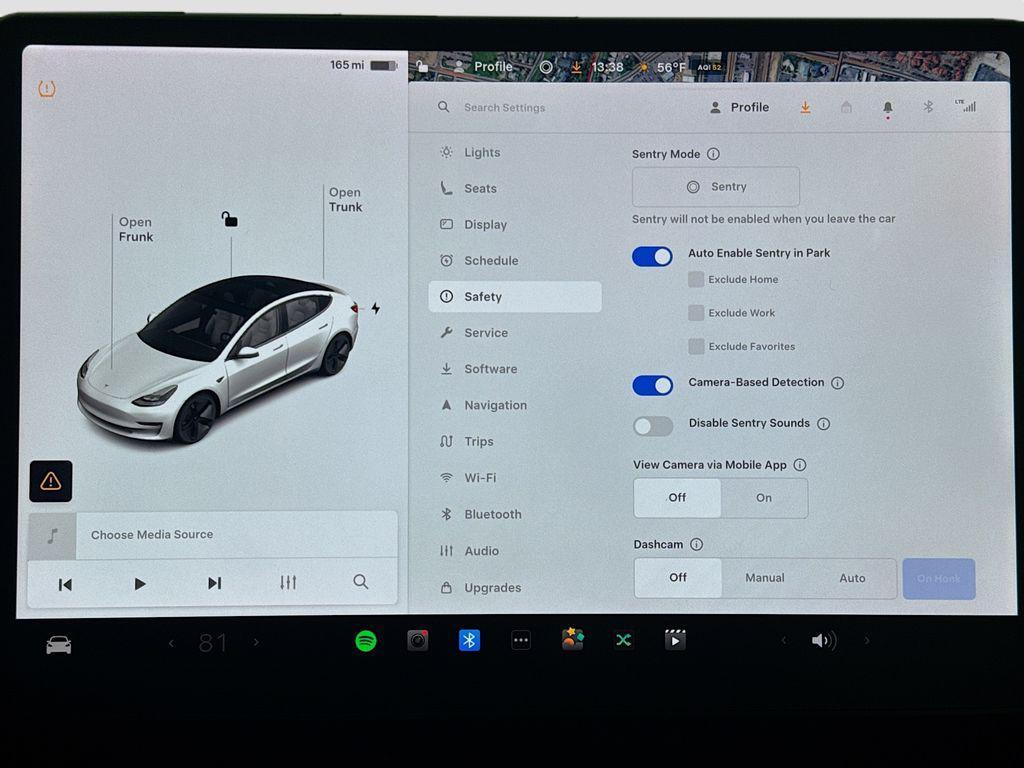Image resolution: width=1024 pixels, height=768 pixels.
Task: Open the Navigation settings section
Action: [495, 405]
